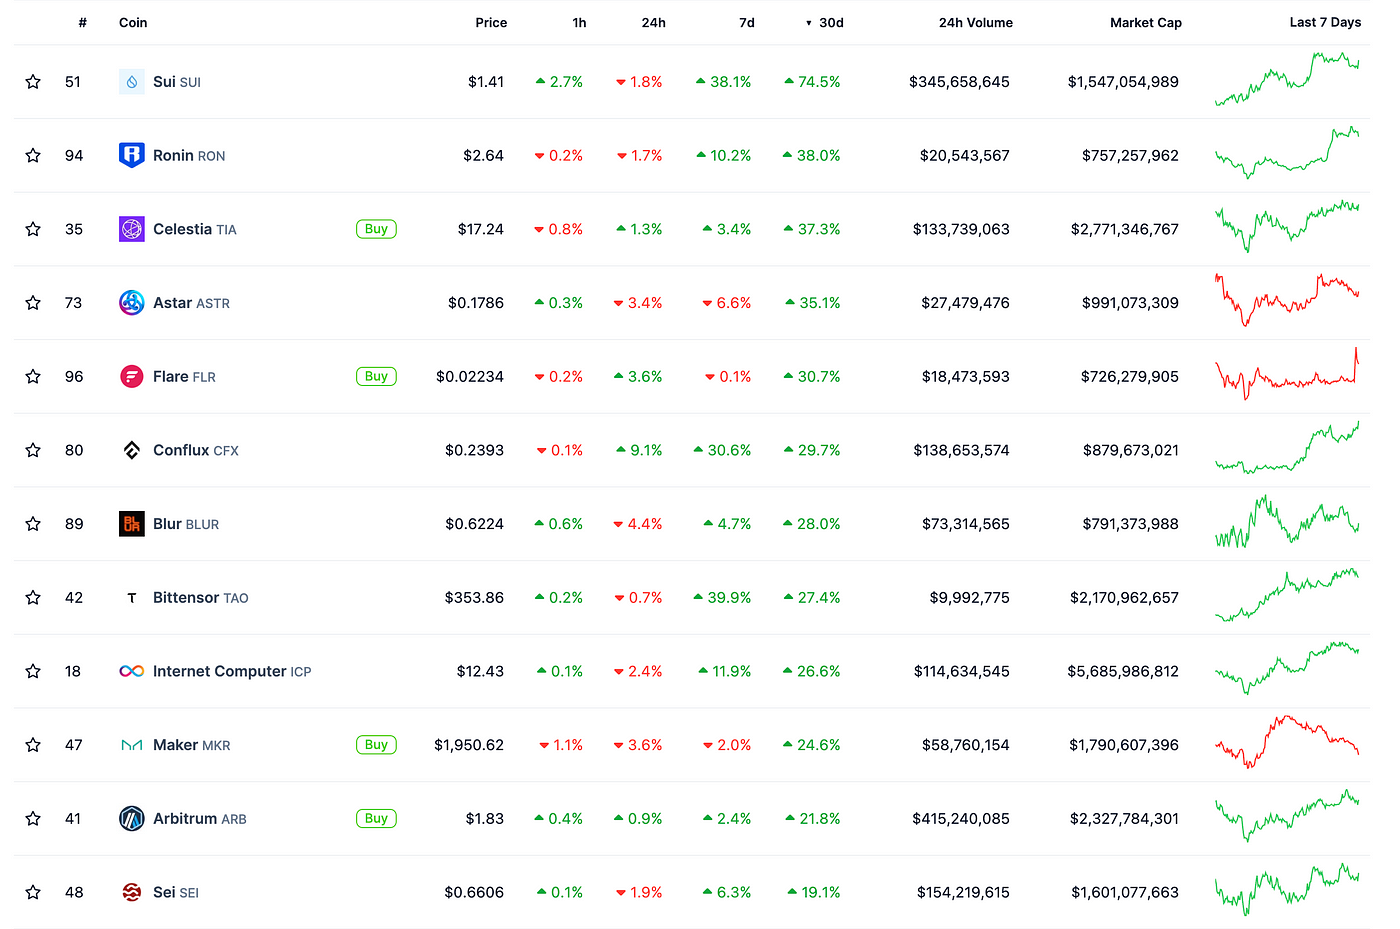The height and width of the screenshot is (929, 1400).
Task: Sort by 7d column header
Action: (x=747, y=22)
